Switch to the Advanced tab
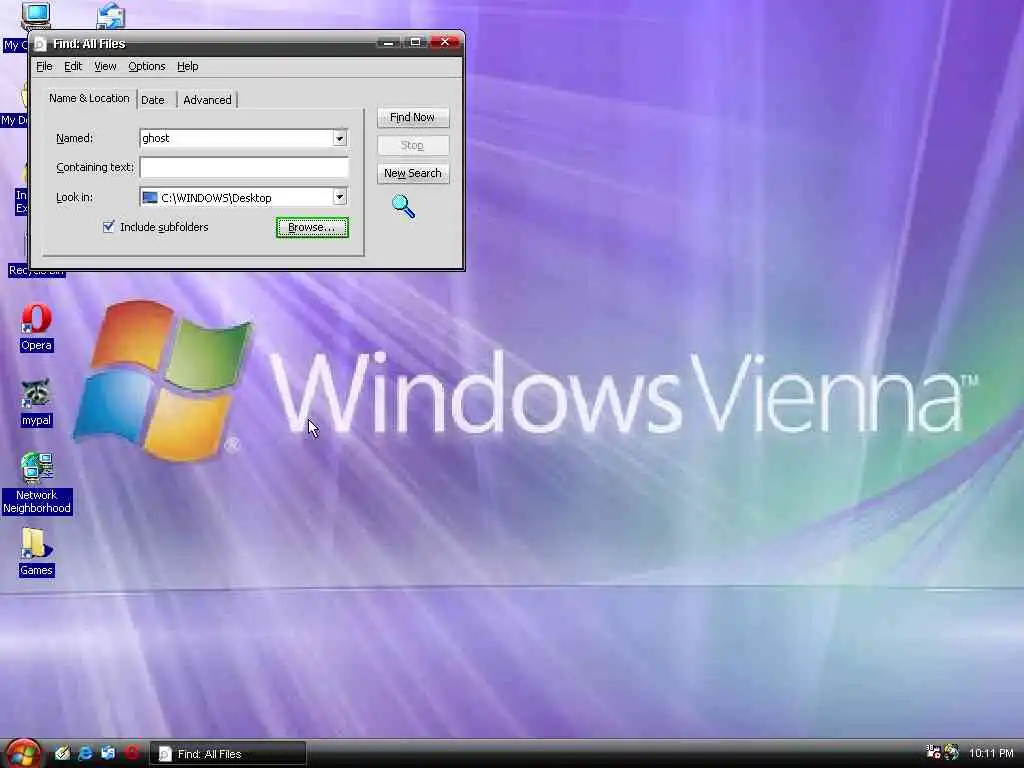Image resolution: width=1024 pixels, height=768 pixels. tap(207, 100)
